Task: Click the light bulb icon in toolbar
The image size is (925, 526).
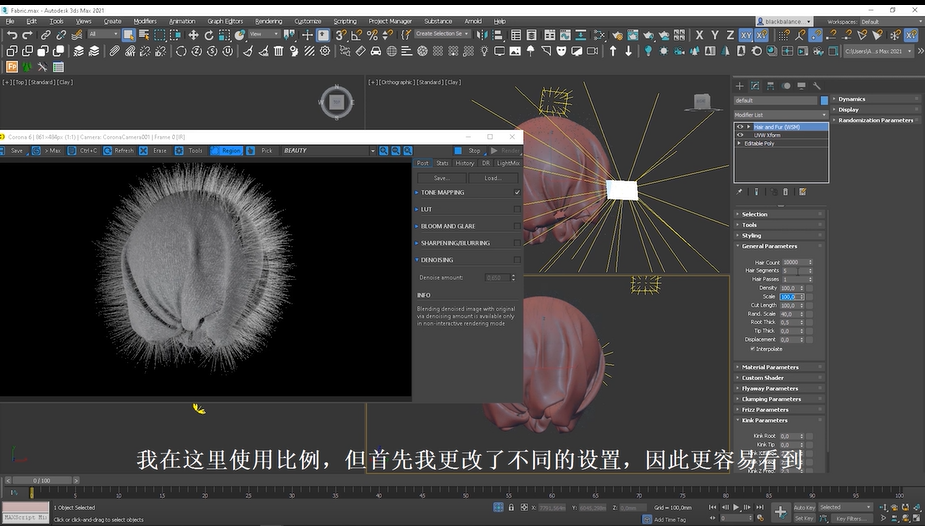Action: (x=484, y=51)
